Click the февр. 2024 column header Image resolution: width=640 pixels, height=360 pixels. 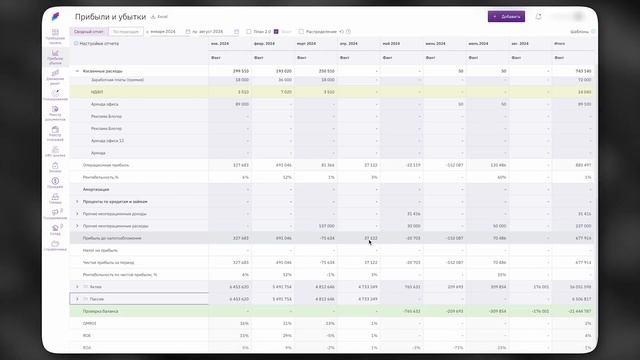[264, 43]
